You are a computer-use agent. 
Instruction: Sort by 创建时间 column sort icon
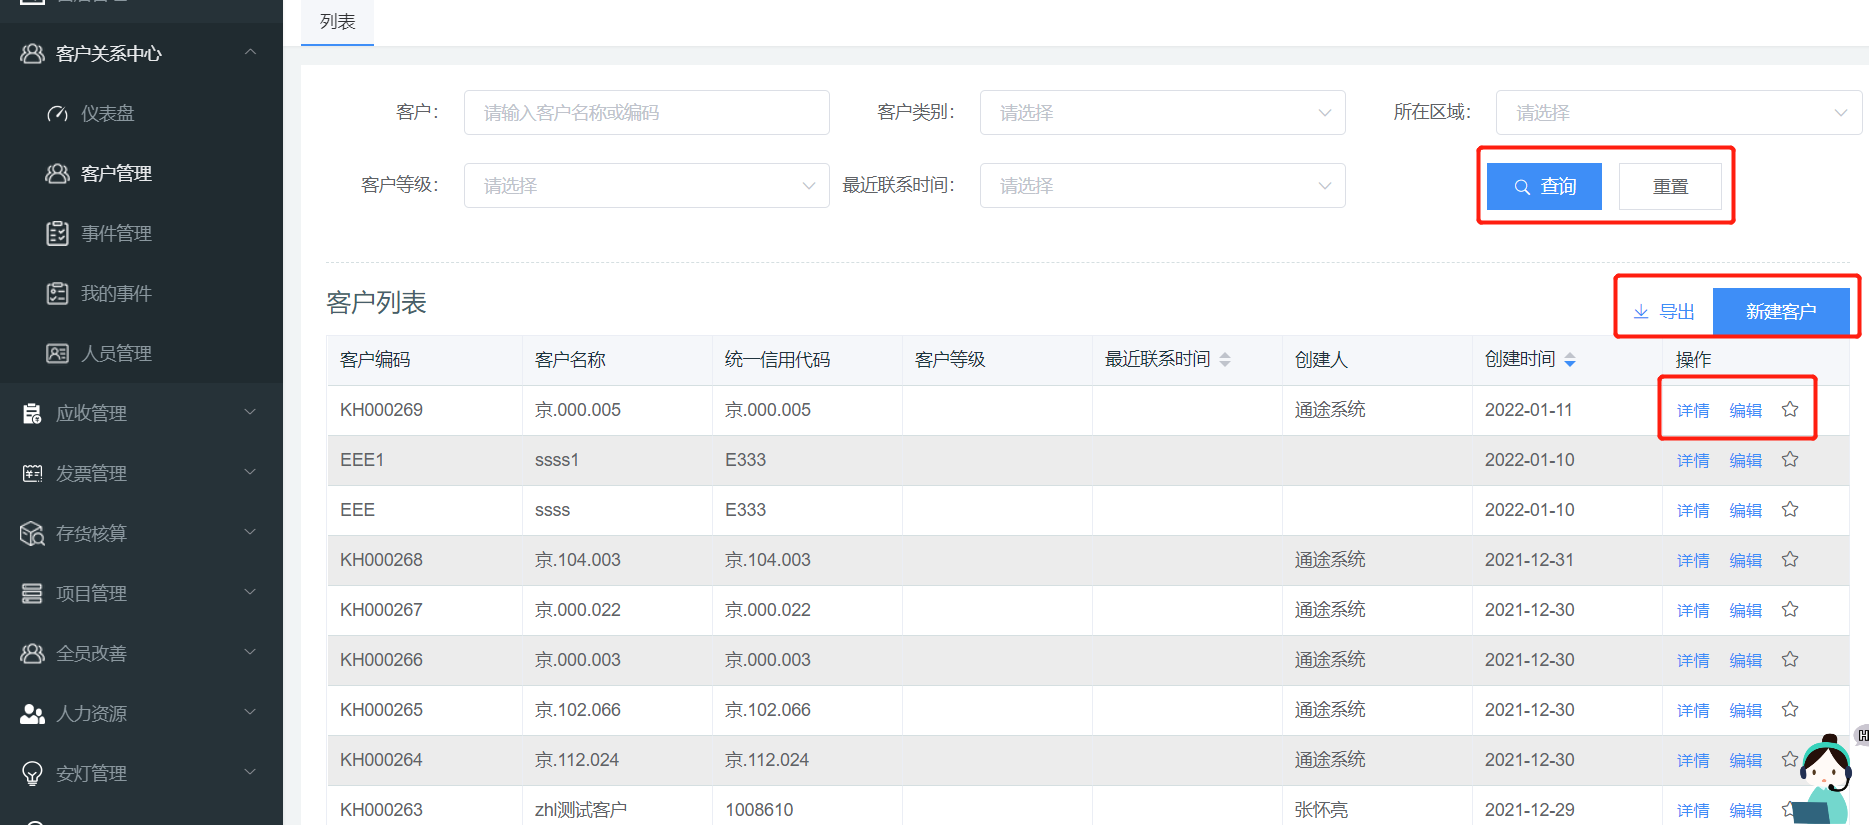pyautogui.click(x=1570, y=360)
